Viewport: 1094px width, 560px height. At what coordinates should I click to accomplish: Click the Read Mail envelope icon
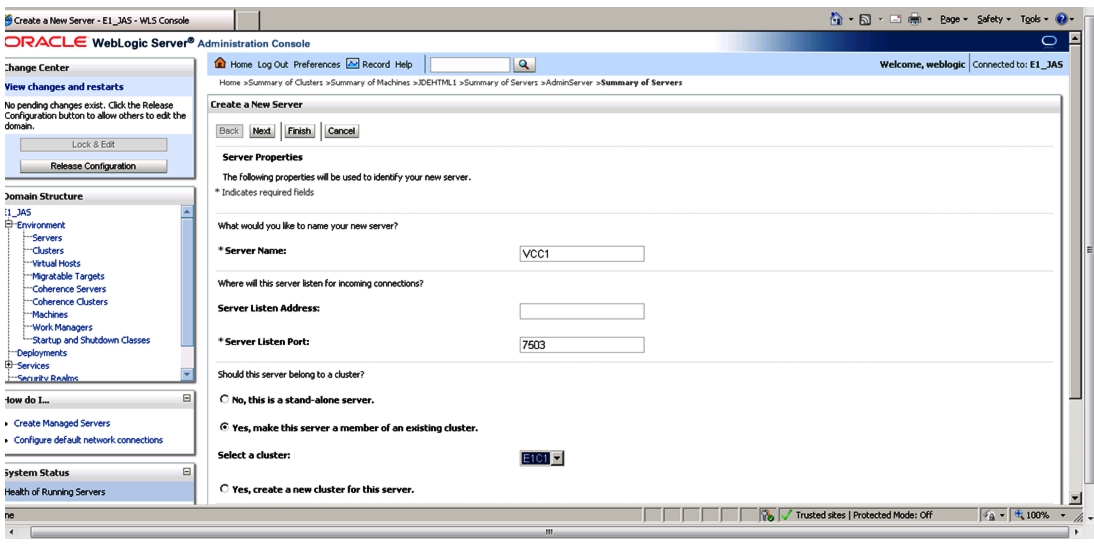896,20
